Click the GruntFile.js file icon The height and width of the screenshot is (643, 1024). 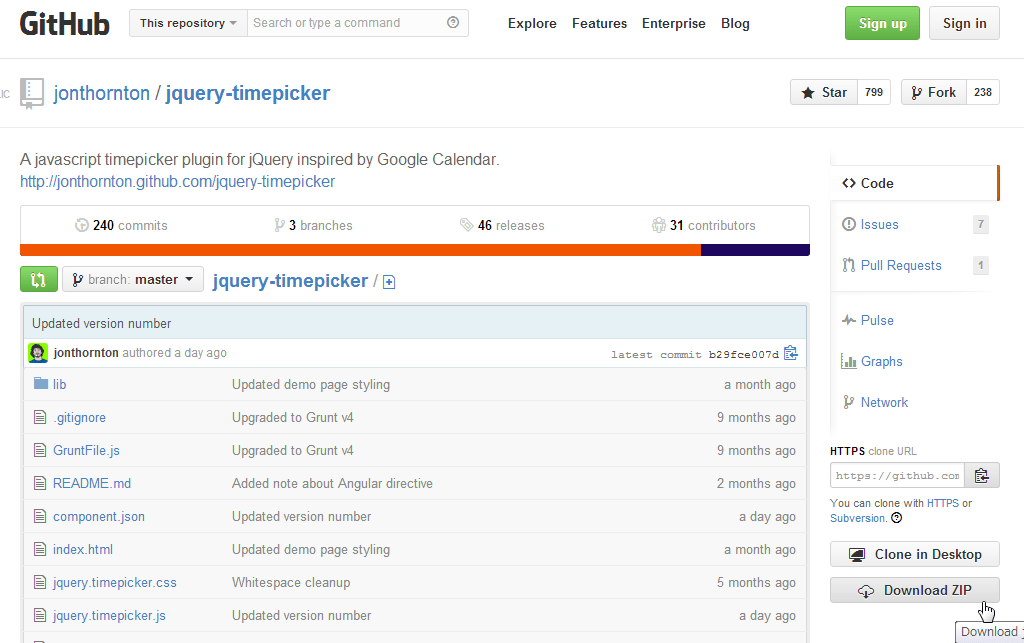point(40,450)
